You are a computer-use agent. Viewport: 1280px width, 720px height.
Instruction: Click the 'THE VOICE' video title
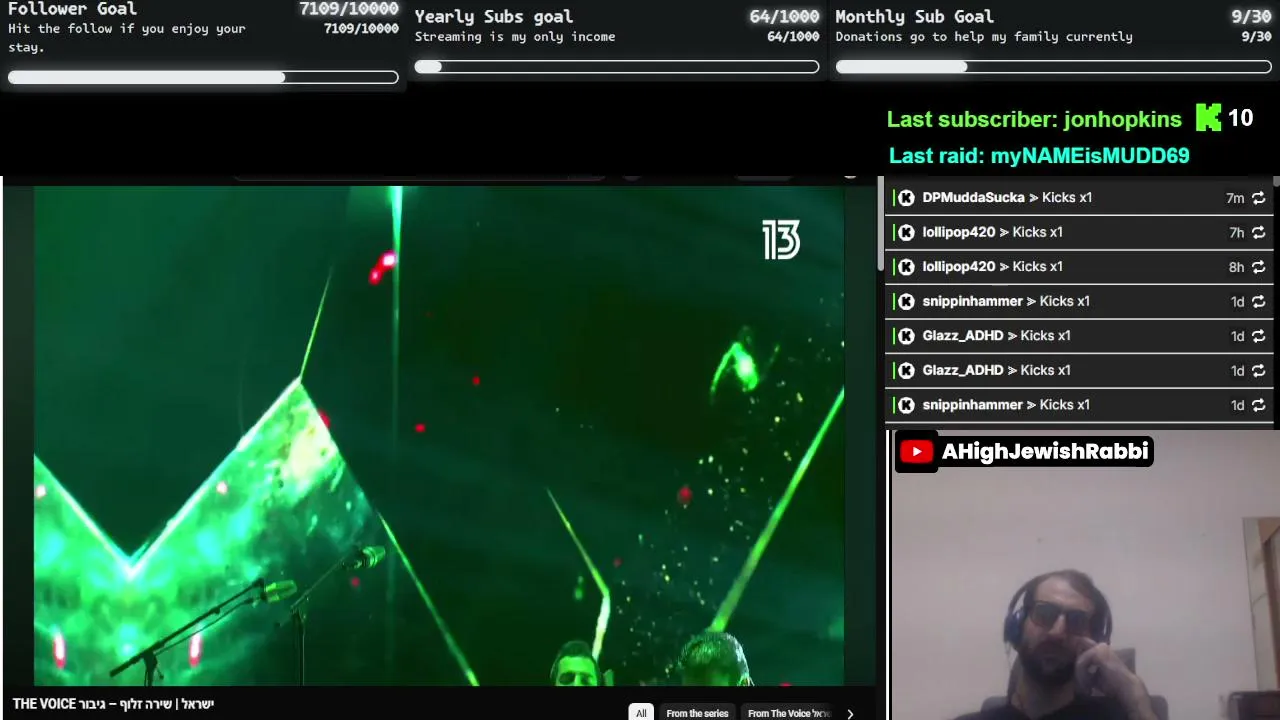coord(113,704)
